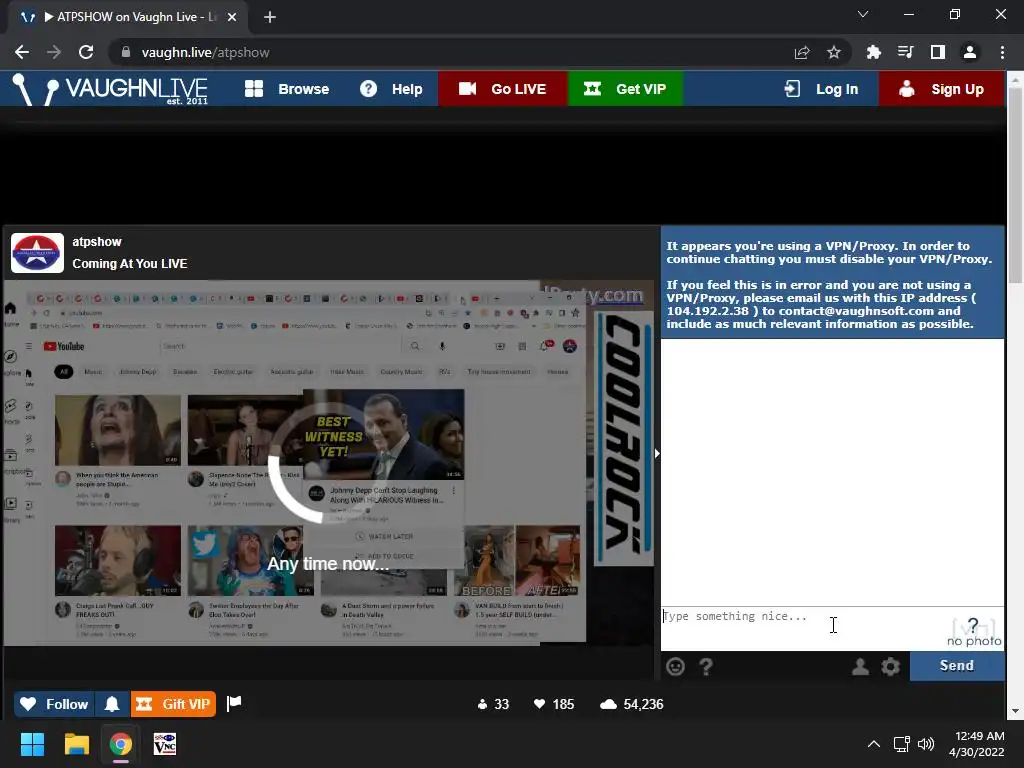Open a new browser tab

(270, 17)
